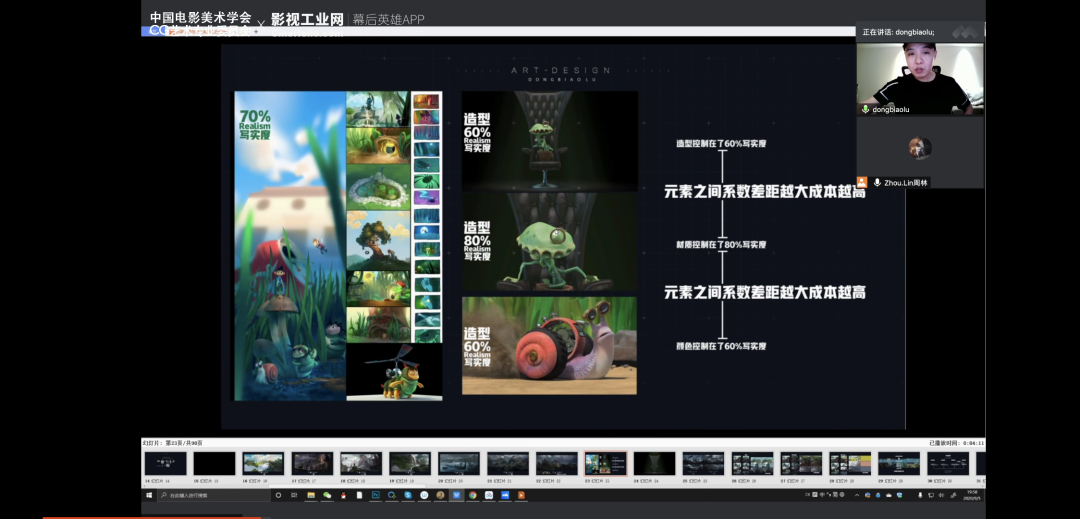Open Task View in the taskbar
Image resolution: width=1080 pixels, height=519 pixels.
click(294, 495)
